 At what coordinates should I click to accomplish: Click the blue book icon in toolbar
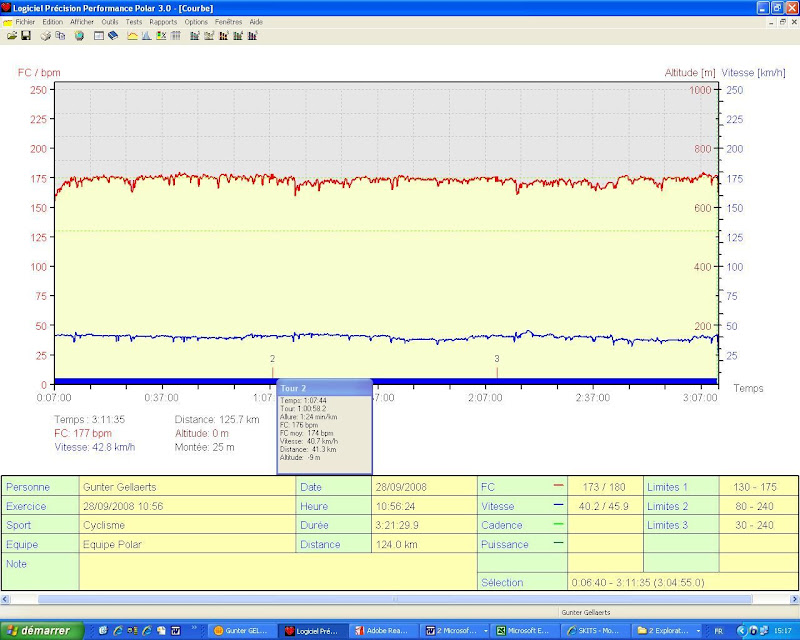113,36
